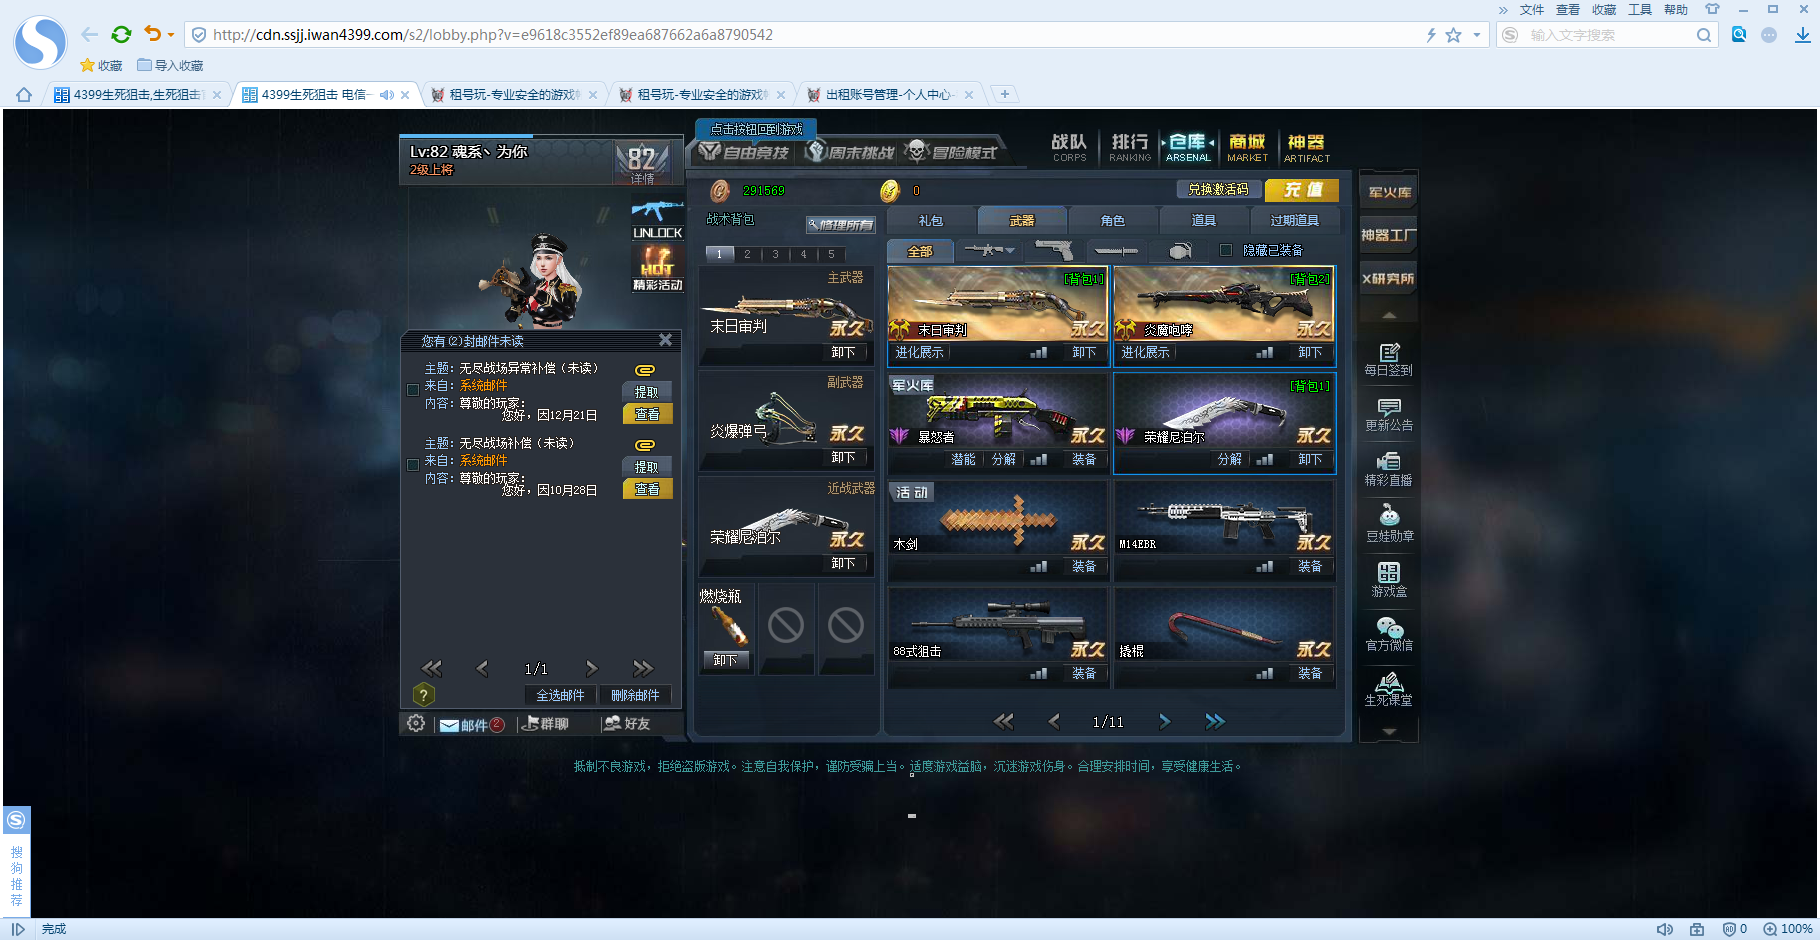
Task: Open the 神器 ARTIFACT menu
Action: pyautogui.click(x=1306, y=147)
